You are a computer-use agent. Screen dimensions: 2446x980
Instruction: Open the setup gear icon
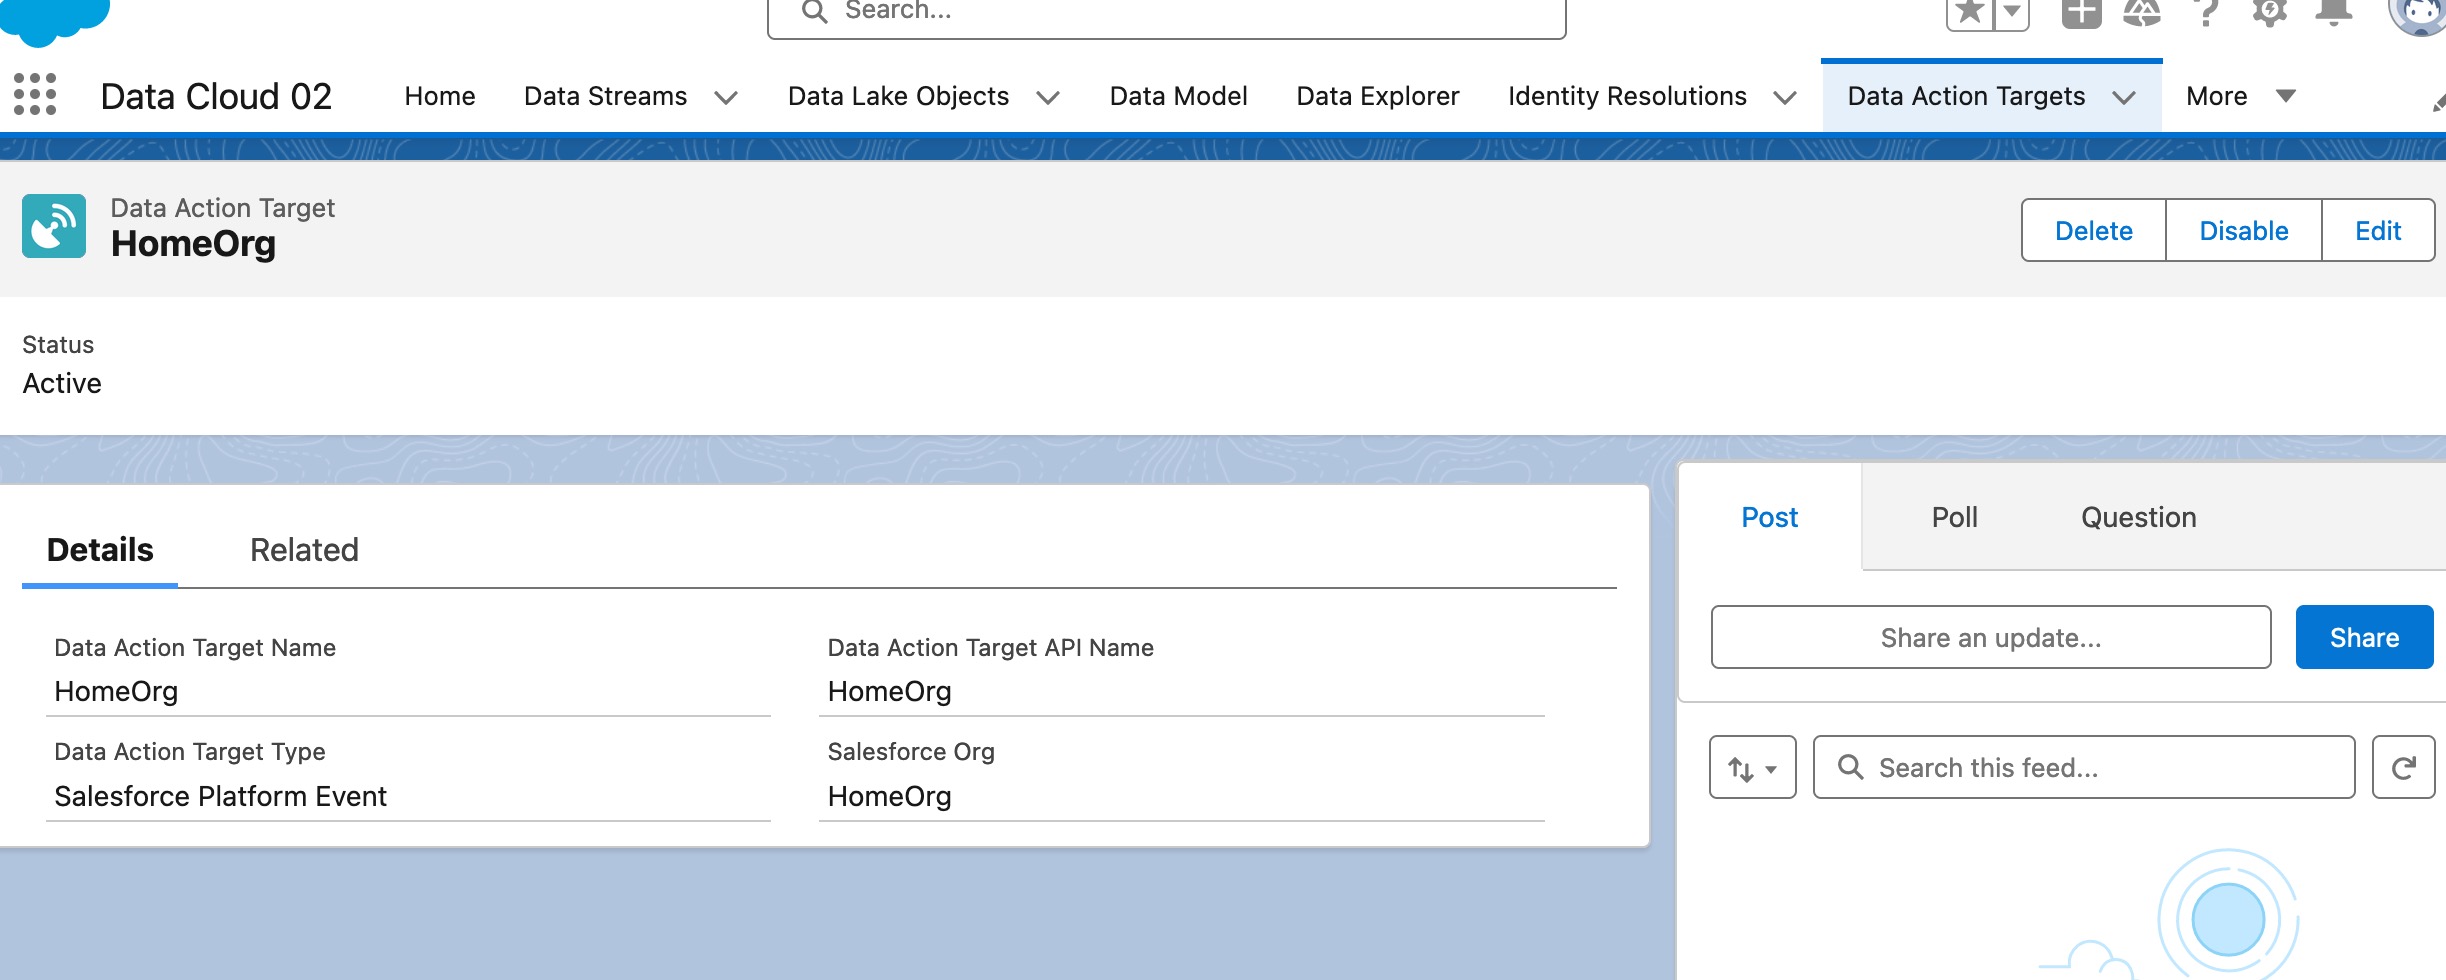[2270, 12]
